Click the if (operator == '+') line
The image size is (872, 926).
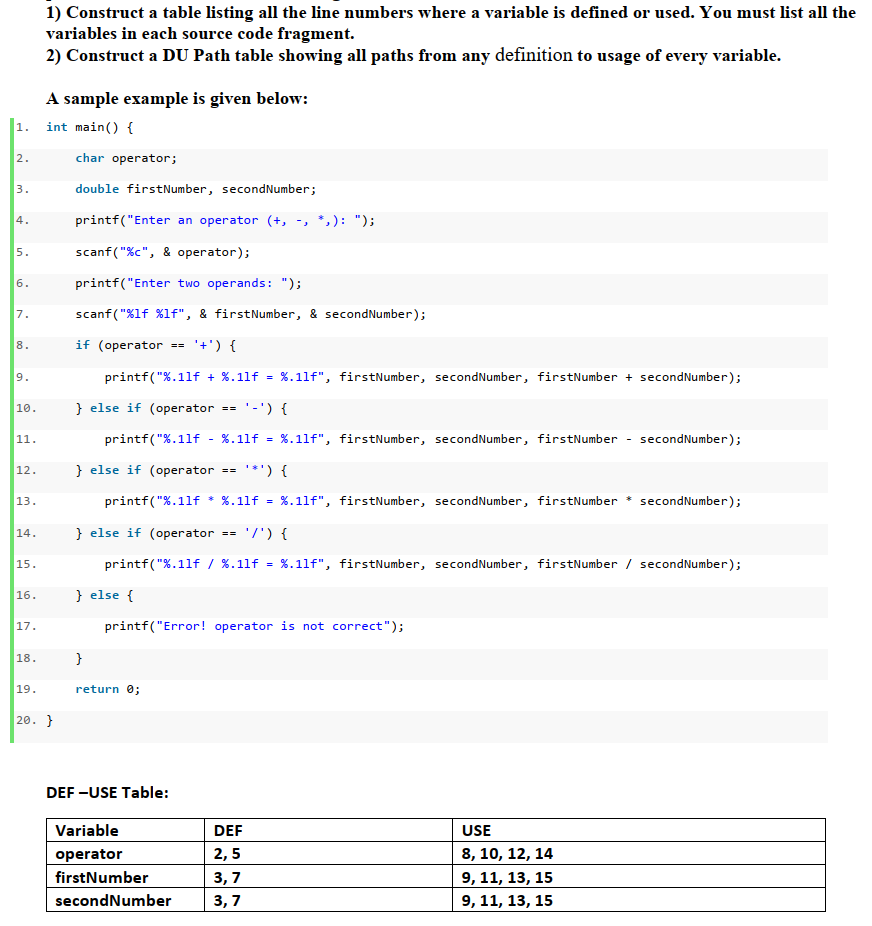(155, 345)
